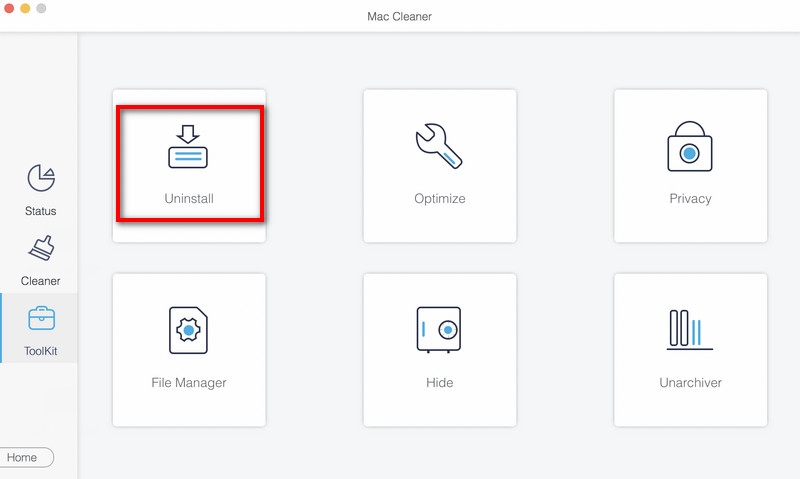Screen dimensions: 800x479
Task: Click the Optimize text label
Action: [x=439, y=199]
